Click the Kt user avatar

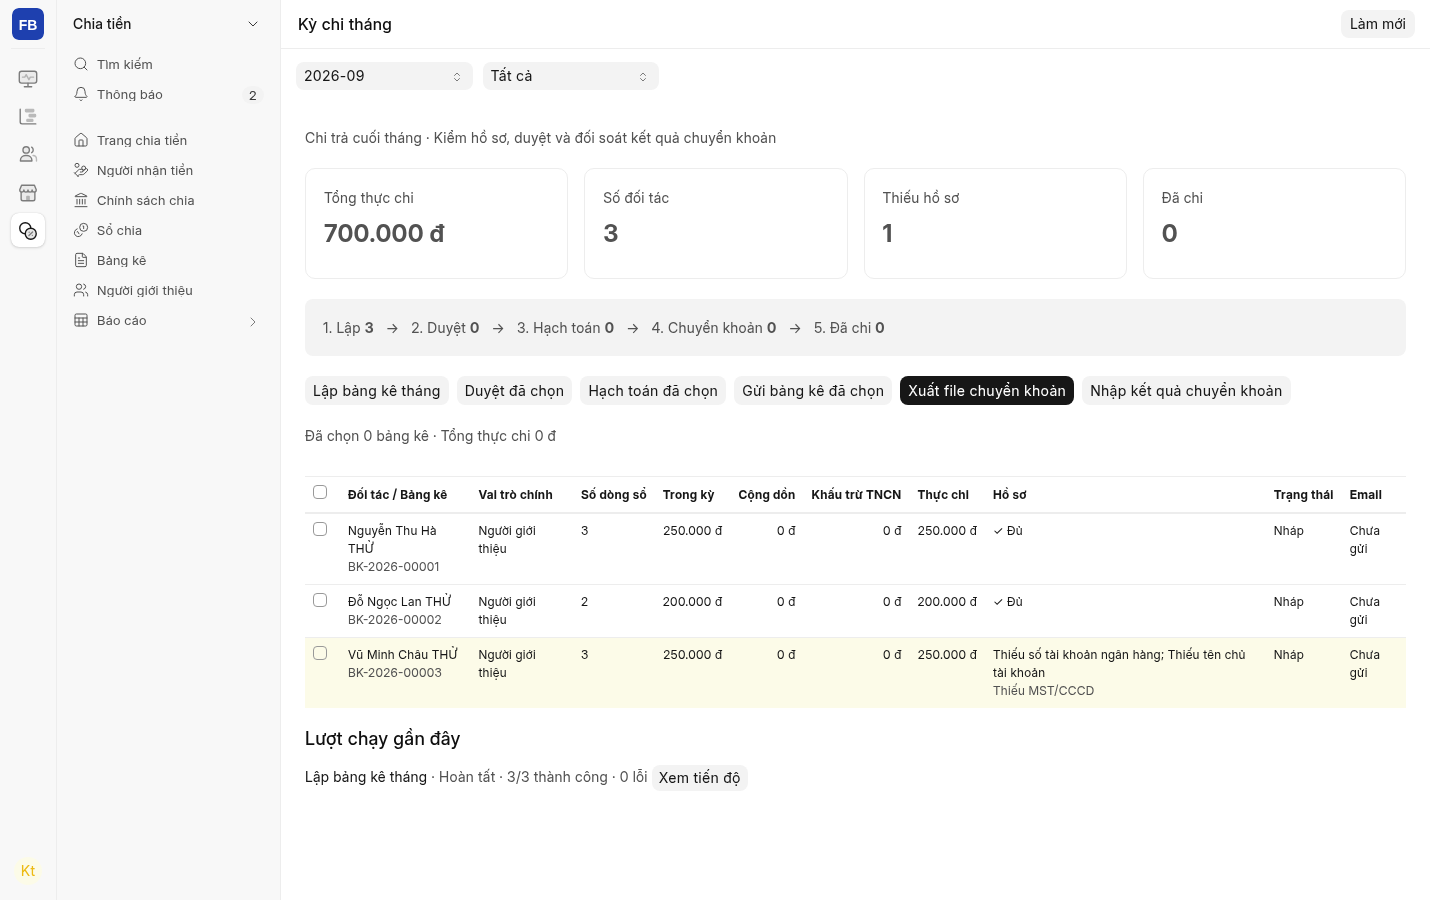[x=28, y=871]
